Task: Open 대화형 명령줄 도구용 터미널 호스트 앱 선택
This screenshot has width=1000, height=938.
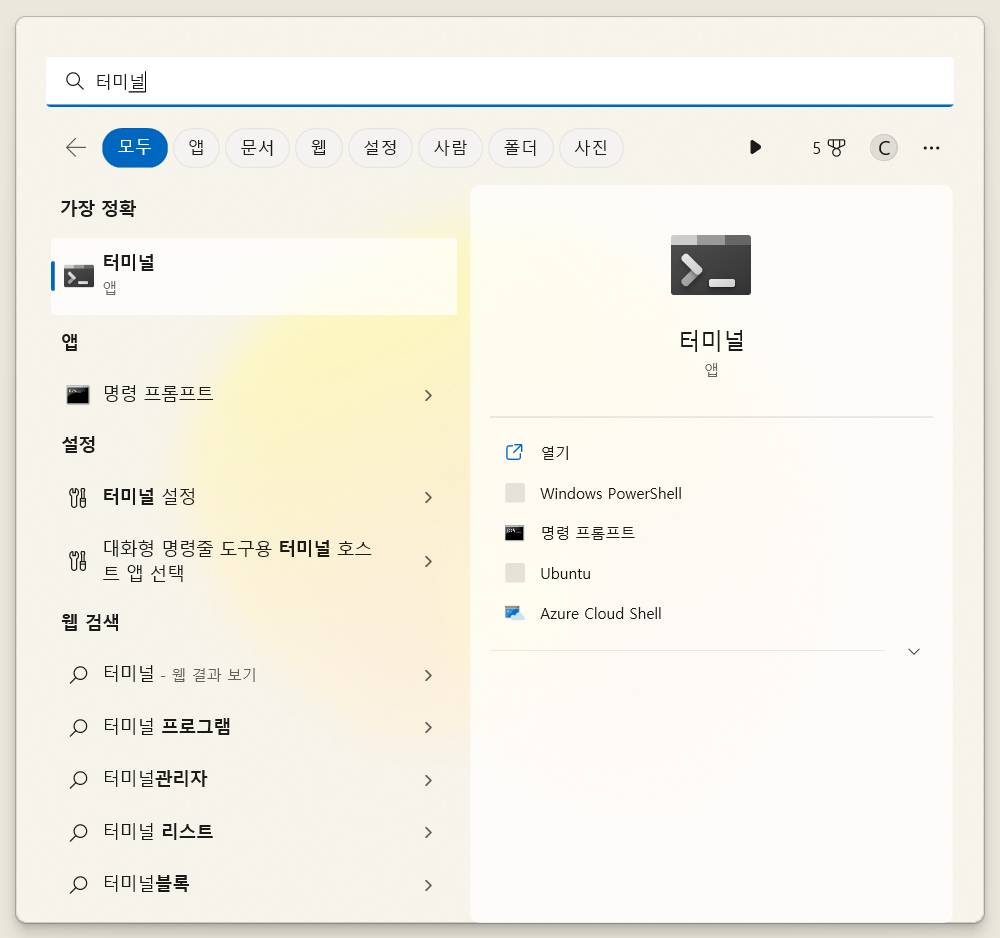Action: tap(254, 561)
